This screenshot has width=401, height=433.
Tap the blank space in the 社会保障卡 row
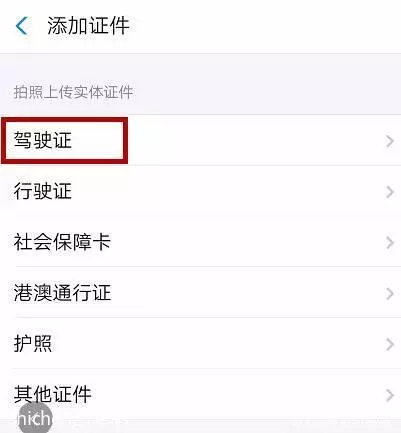point(247,242)
